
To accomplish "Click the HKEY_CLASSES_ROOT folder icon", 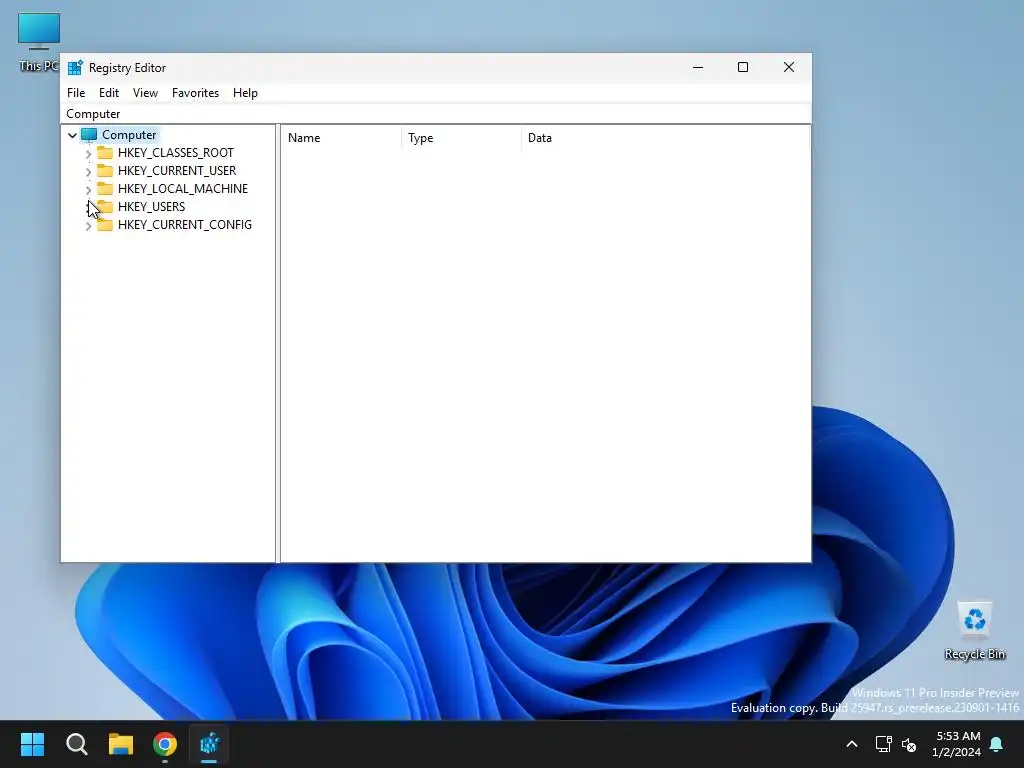I will click(x=104, y=153).
